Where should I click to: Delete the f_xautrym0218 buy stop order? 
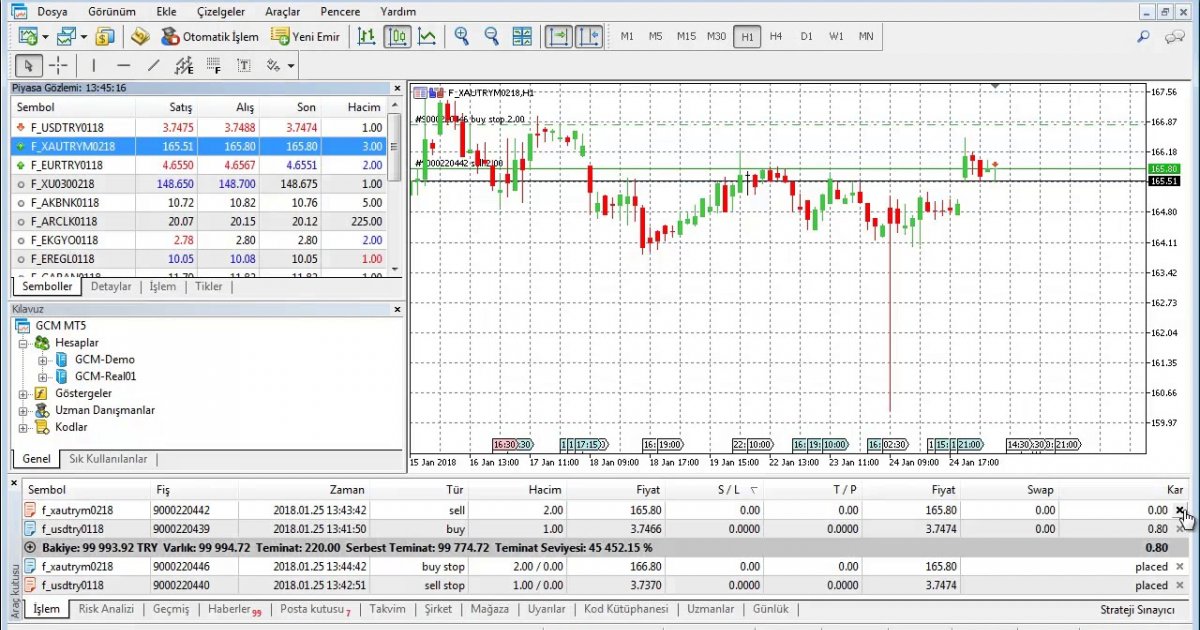(x=1179, y=567)
